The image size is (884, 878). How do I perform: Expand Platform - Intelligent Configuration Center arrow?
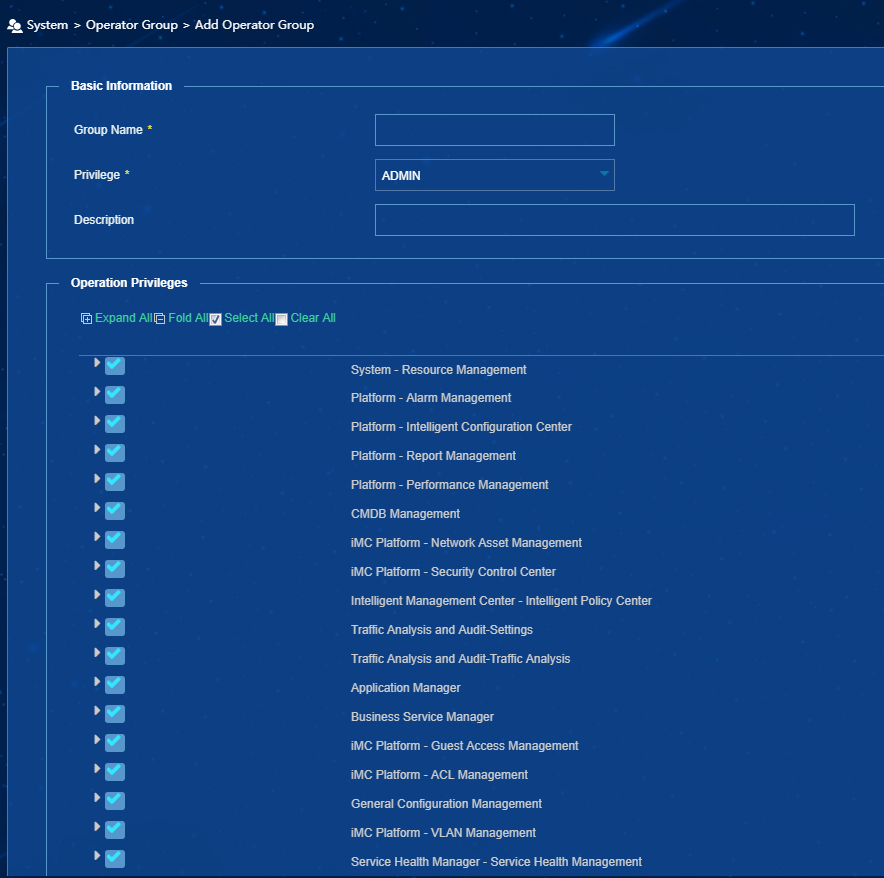(x=97, y=421)
